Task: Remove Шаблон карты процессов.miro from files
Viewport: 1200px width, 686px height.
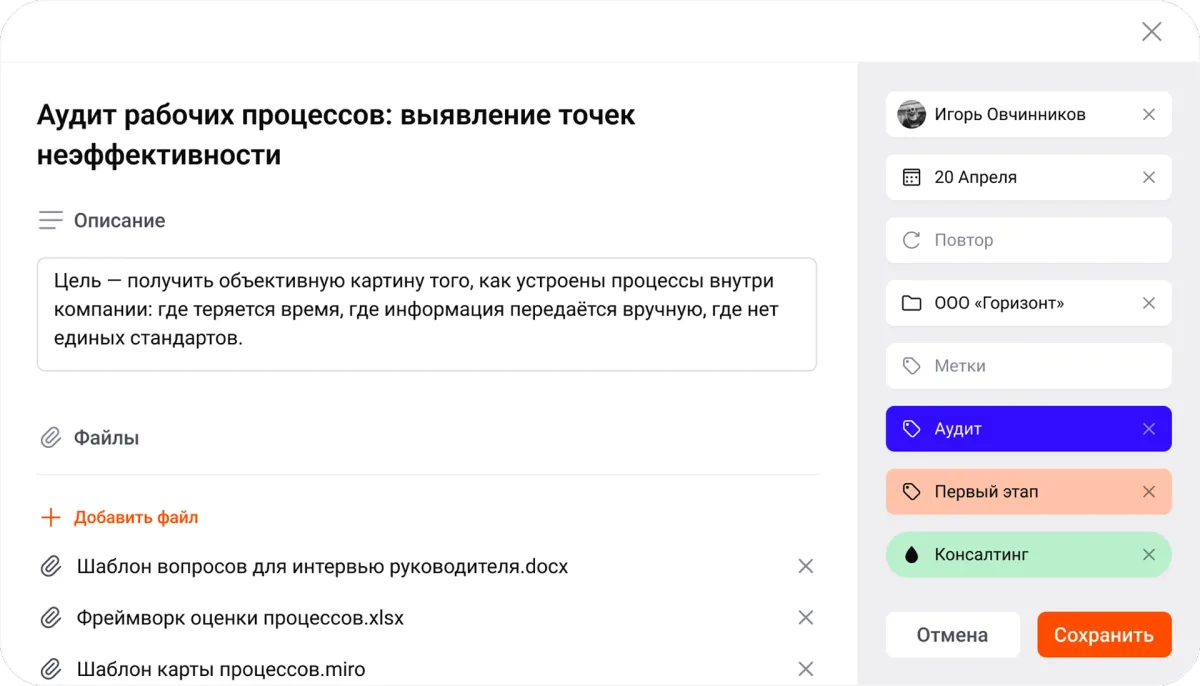Action: [806, 668]
